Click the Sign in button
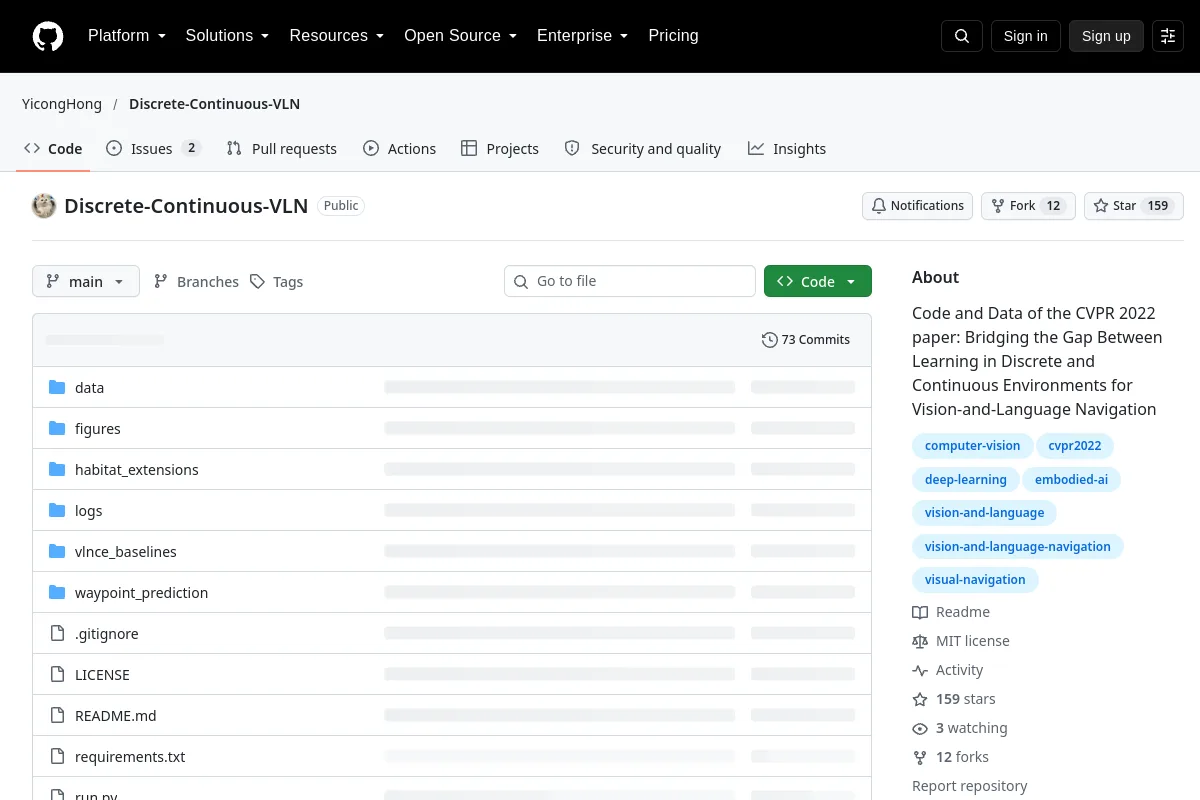Screen dimensions: 1200x800 click(1025, 36)
